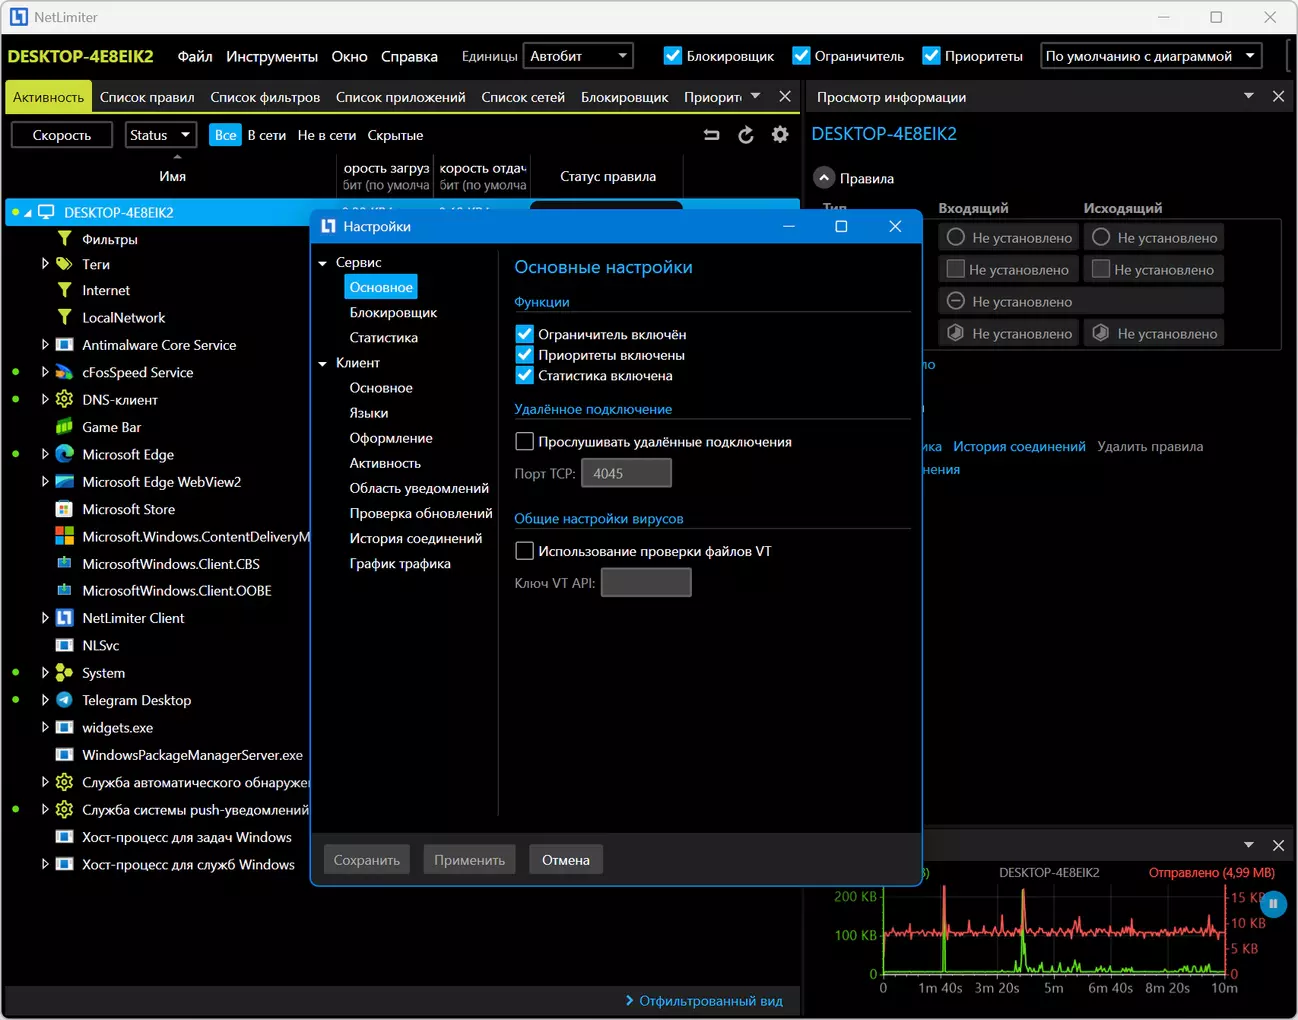Image resolution: width=1298 pixels, height=1020 pixels.
Task: Click the Microsoft Edge WebView2 icon
Action: [x=65, y=481]
